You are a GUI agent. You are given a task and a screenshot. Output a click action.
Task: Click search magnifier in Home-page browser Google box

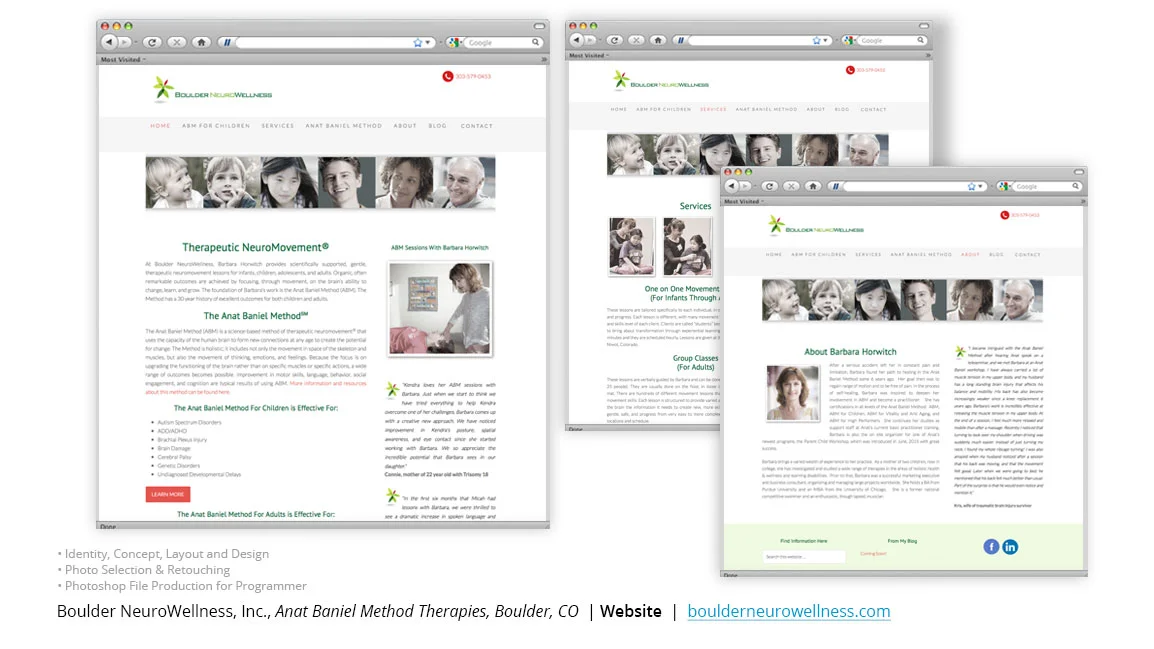point(536,43)
